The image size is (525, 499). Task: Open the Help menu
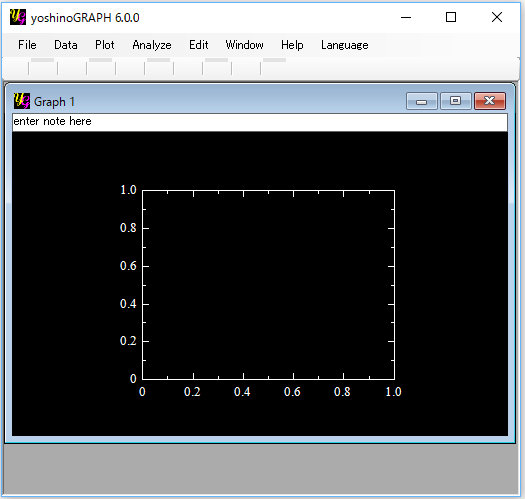[292, 45]
